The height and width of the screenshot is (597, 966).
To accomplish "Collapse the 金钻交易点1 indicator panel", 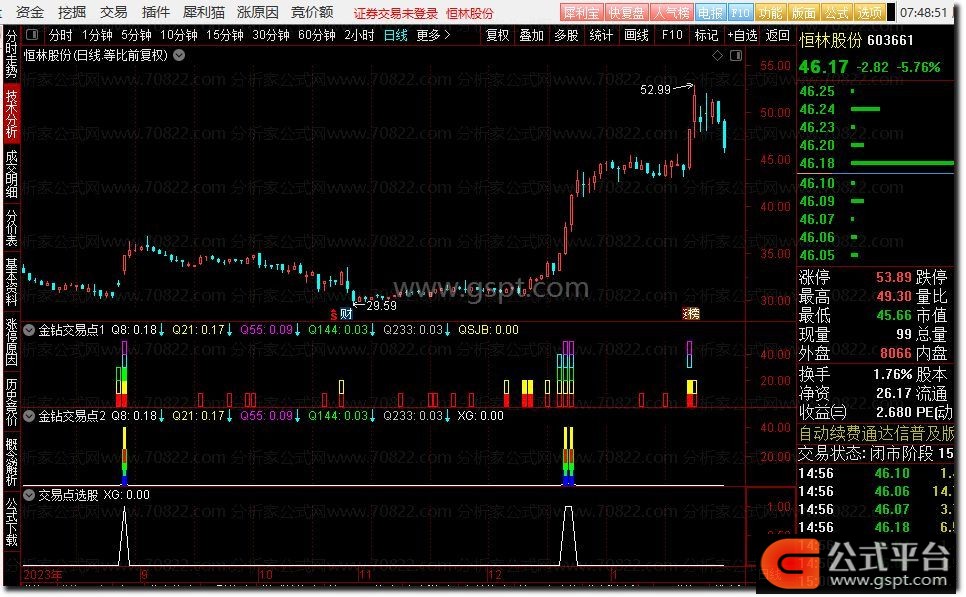I will tap(29, 330).
